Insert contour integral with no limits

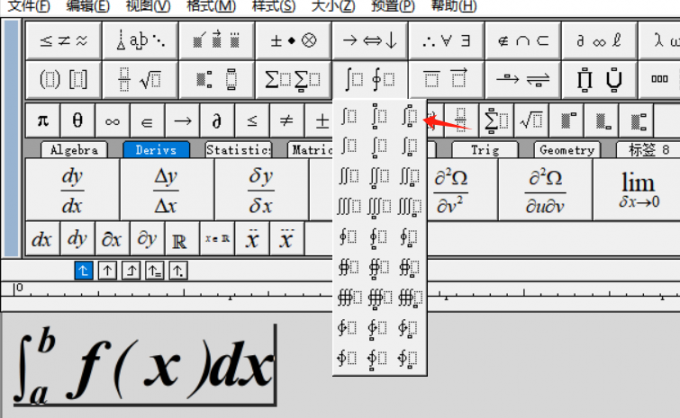[x=349, y=237]
